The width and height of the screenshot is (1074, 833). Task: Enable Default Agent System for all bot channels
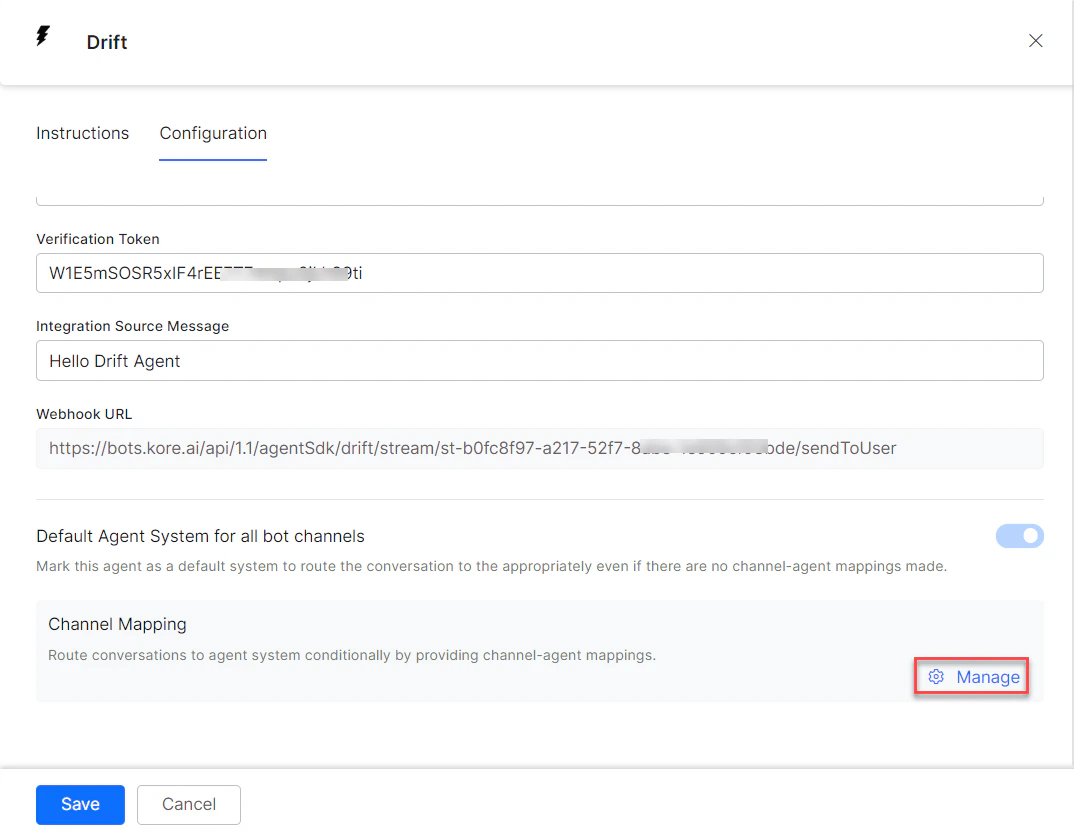click(1019, 536)
